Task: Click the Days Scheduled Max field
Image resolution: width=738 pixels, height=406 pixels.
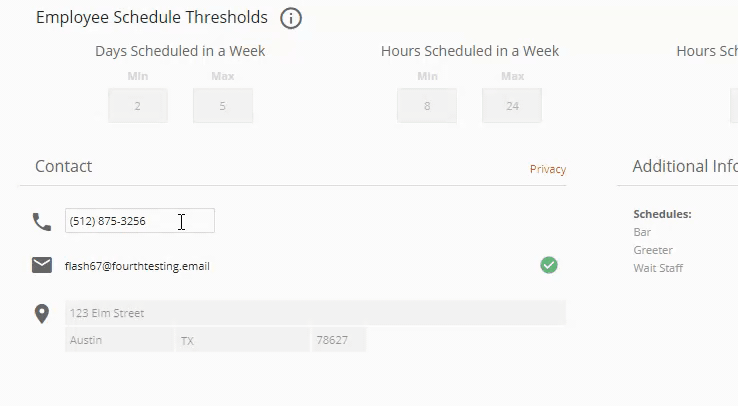Action: 222,106
